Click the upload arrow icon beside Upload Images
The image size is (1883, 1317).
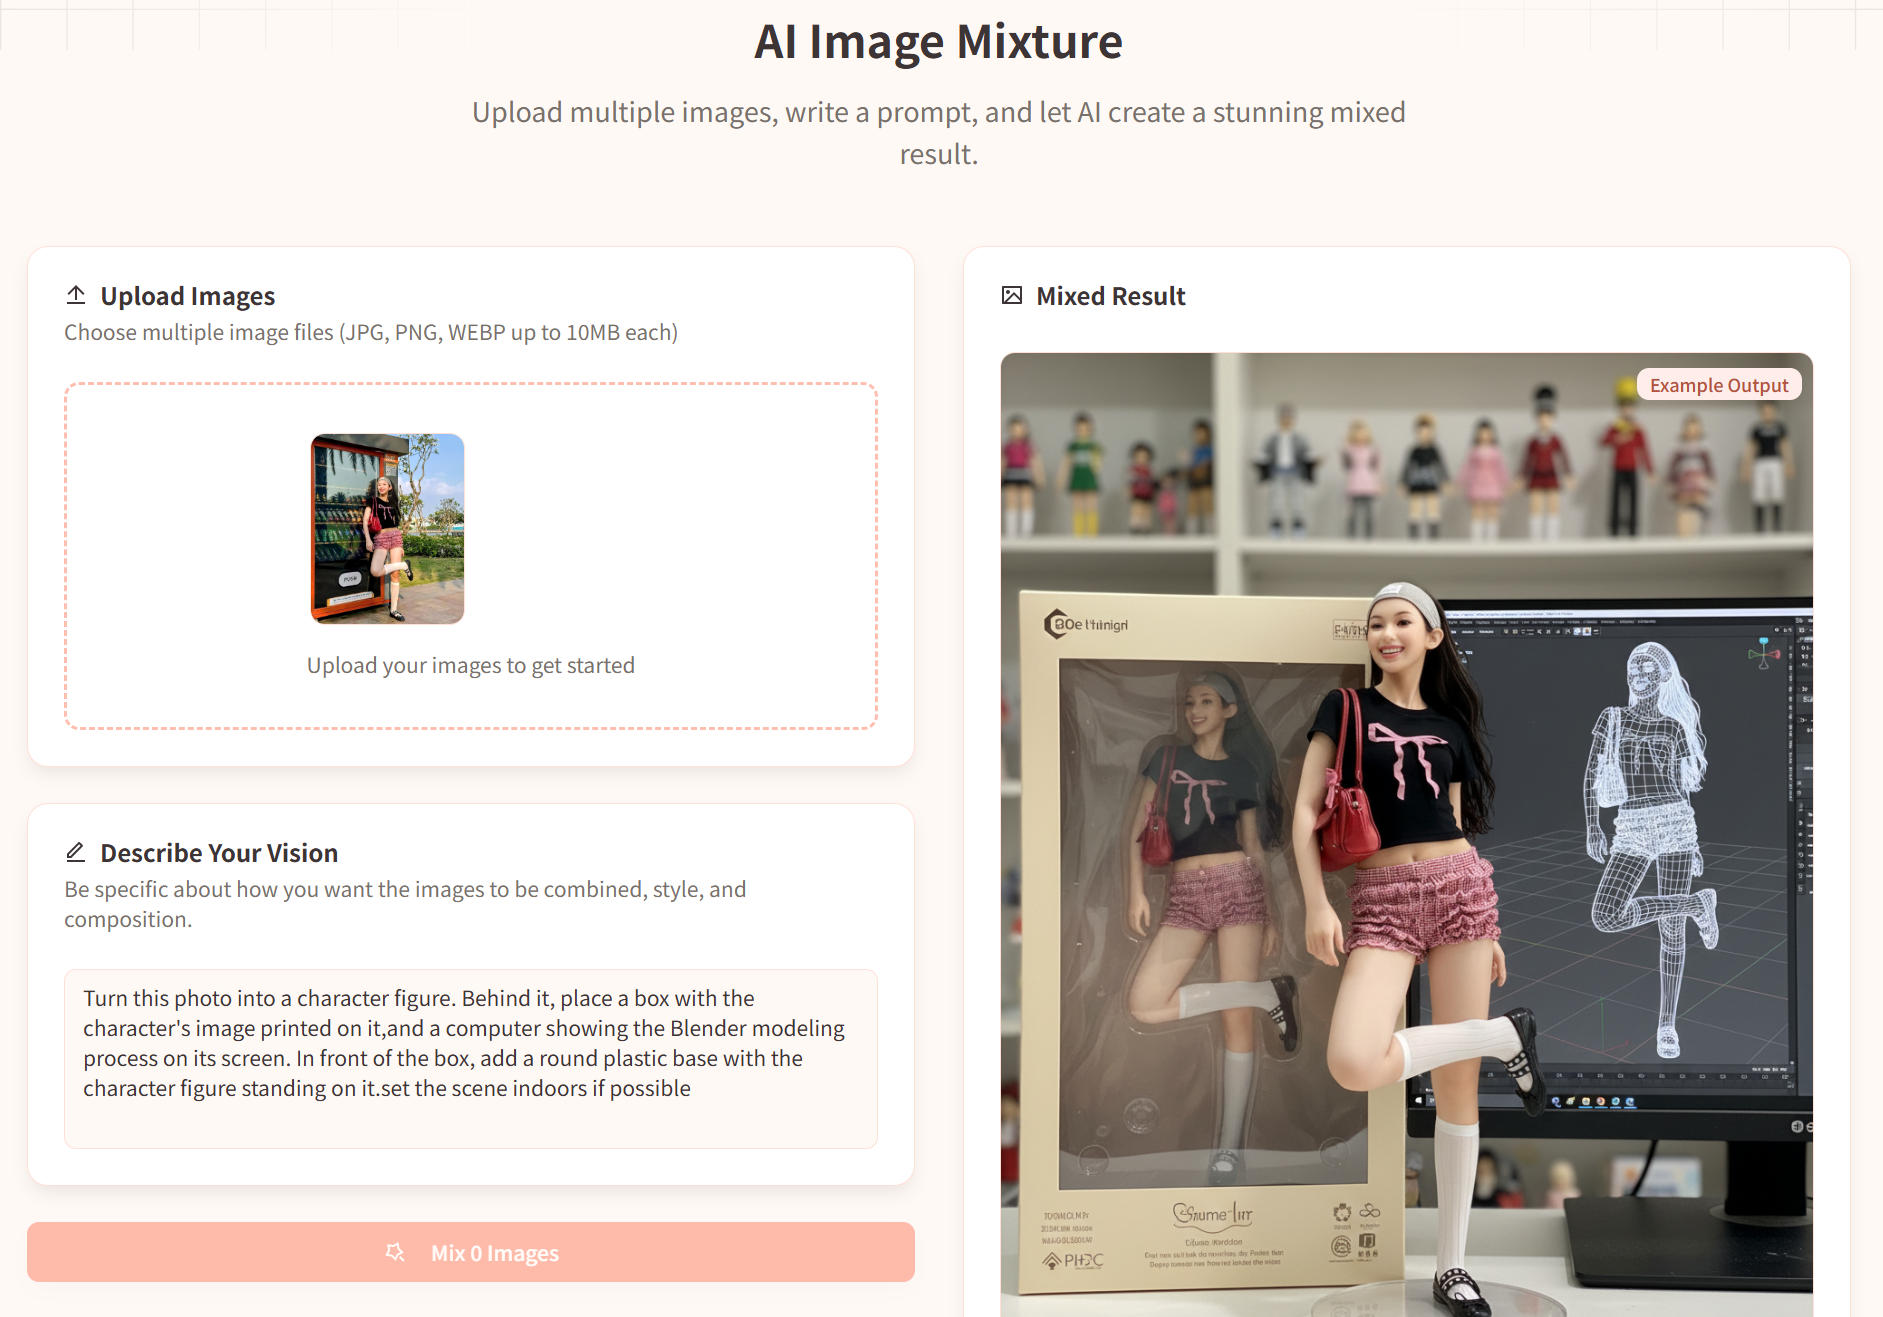(76, 295)
